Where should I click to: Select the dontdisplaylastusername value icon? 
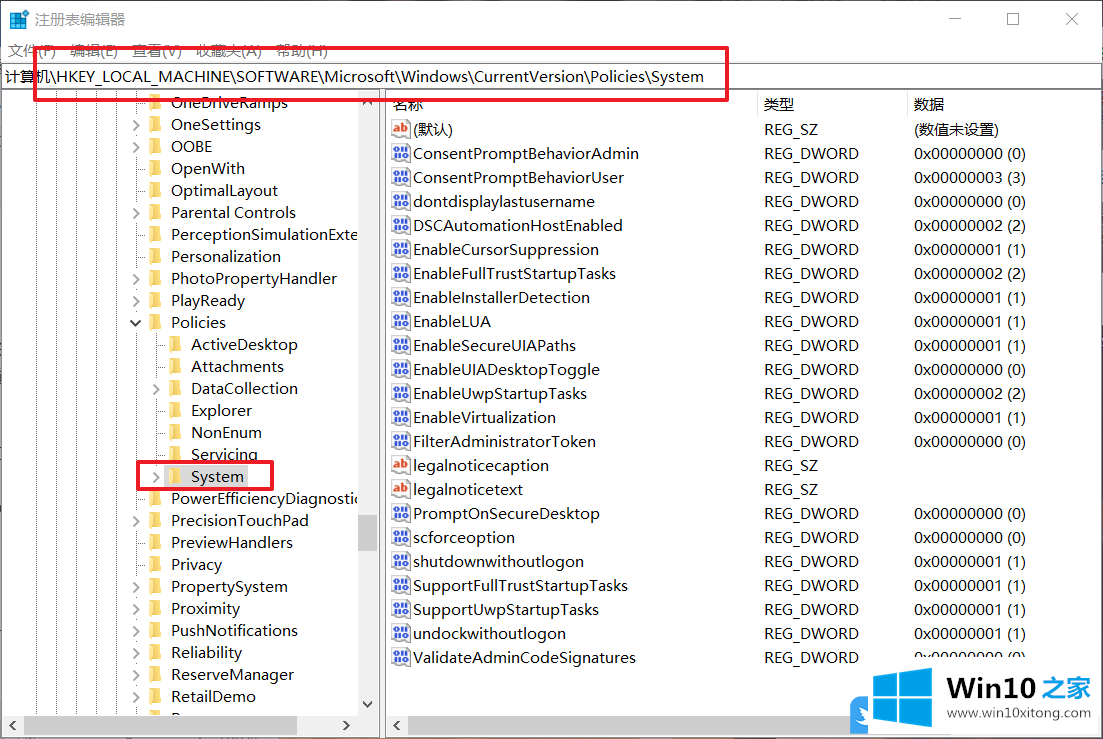click(x=401, y=201)
